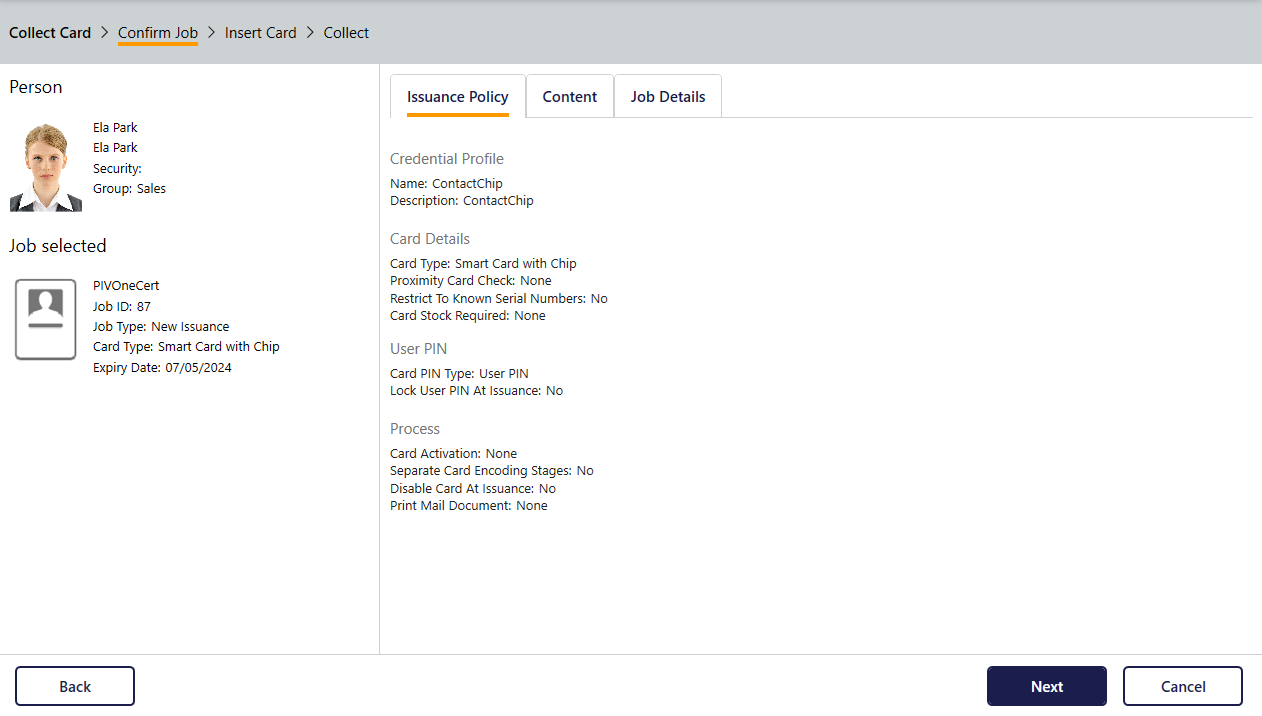The height and width of the screenshot is (716, 1262).
Task: Cancel the card collection
Action: point(1183,686)
